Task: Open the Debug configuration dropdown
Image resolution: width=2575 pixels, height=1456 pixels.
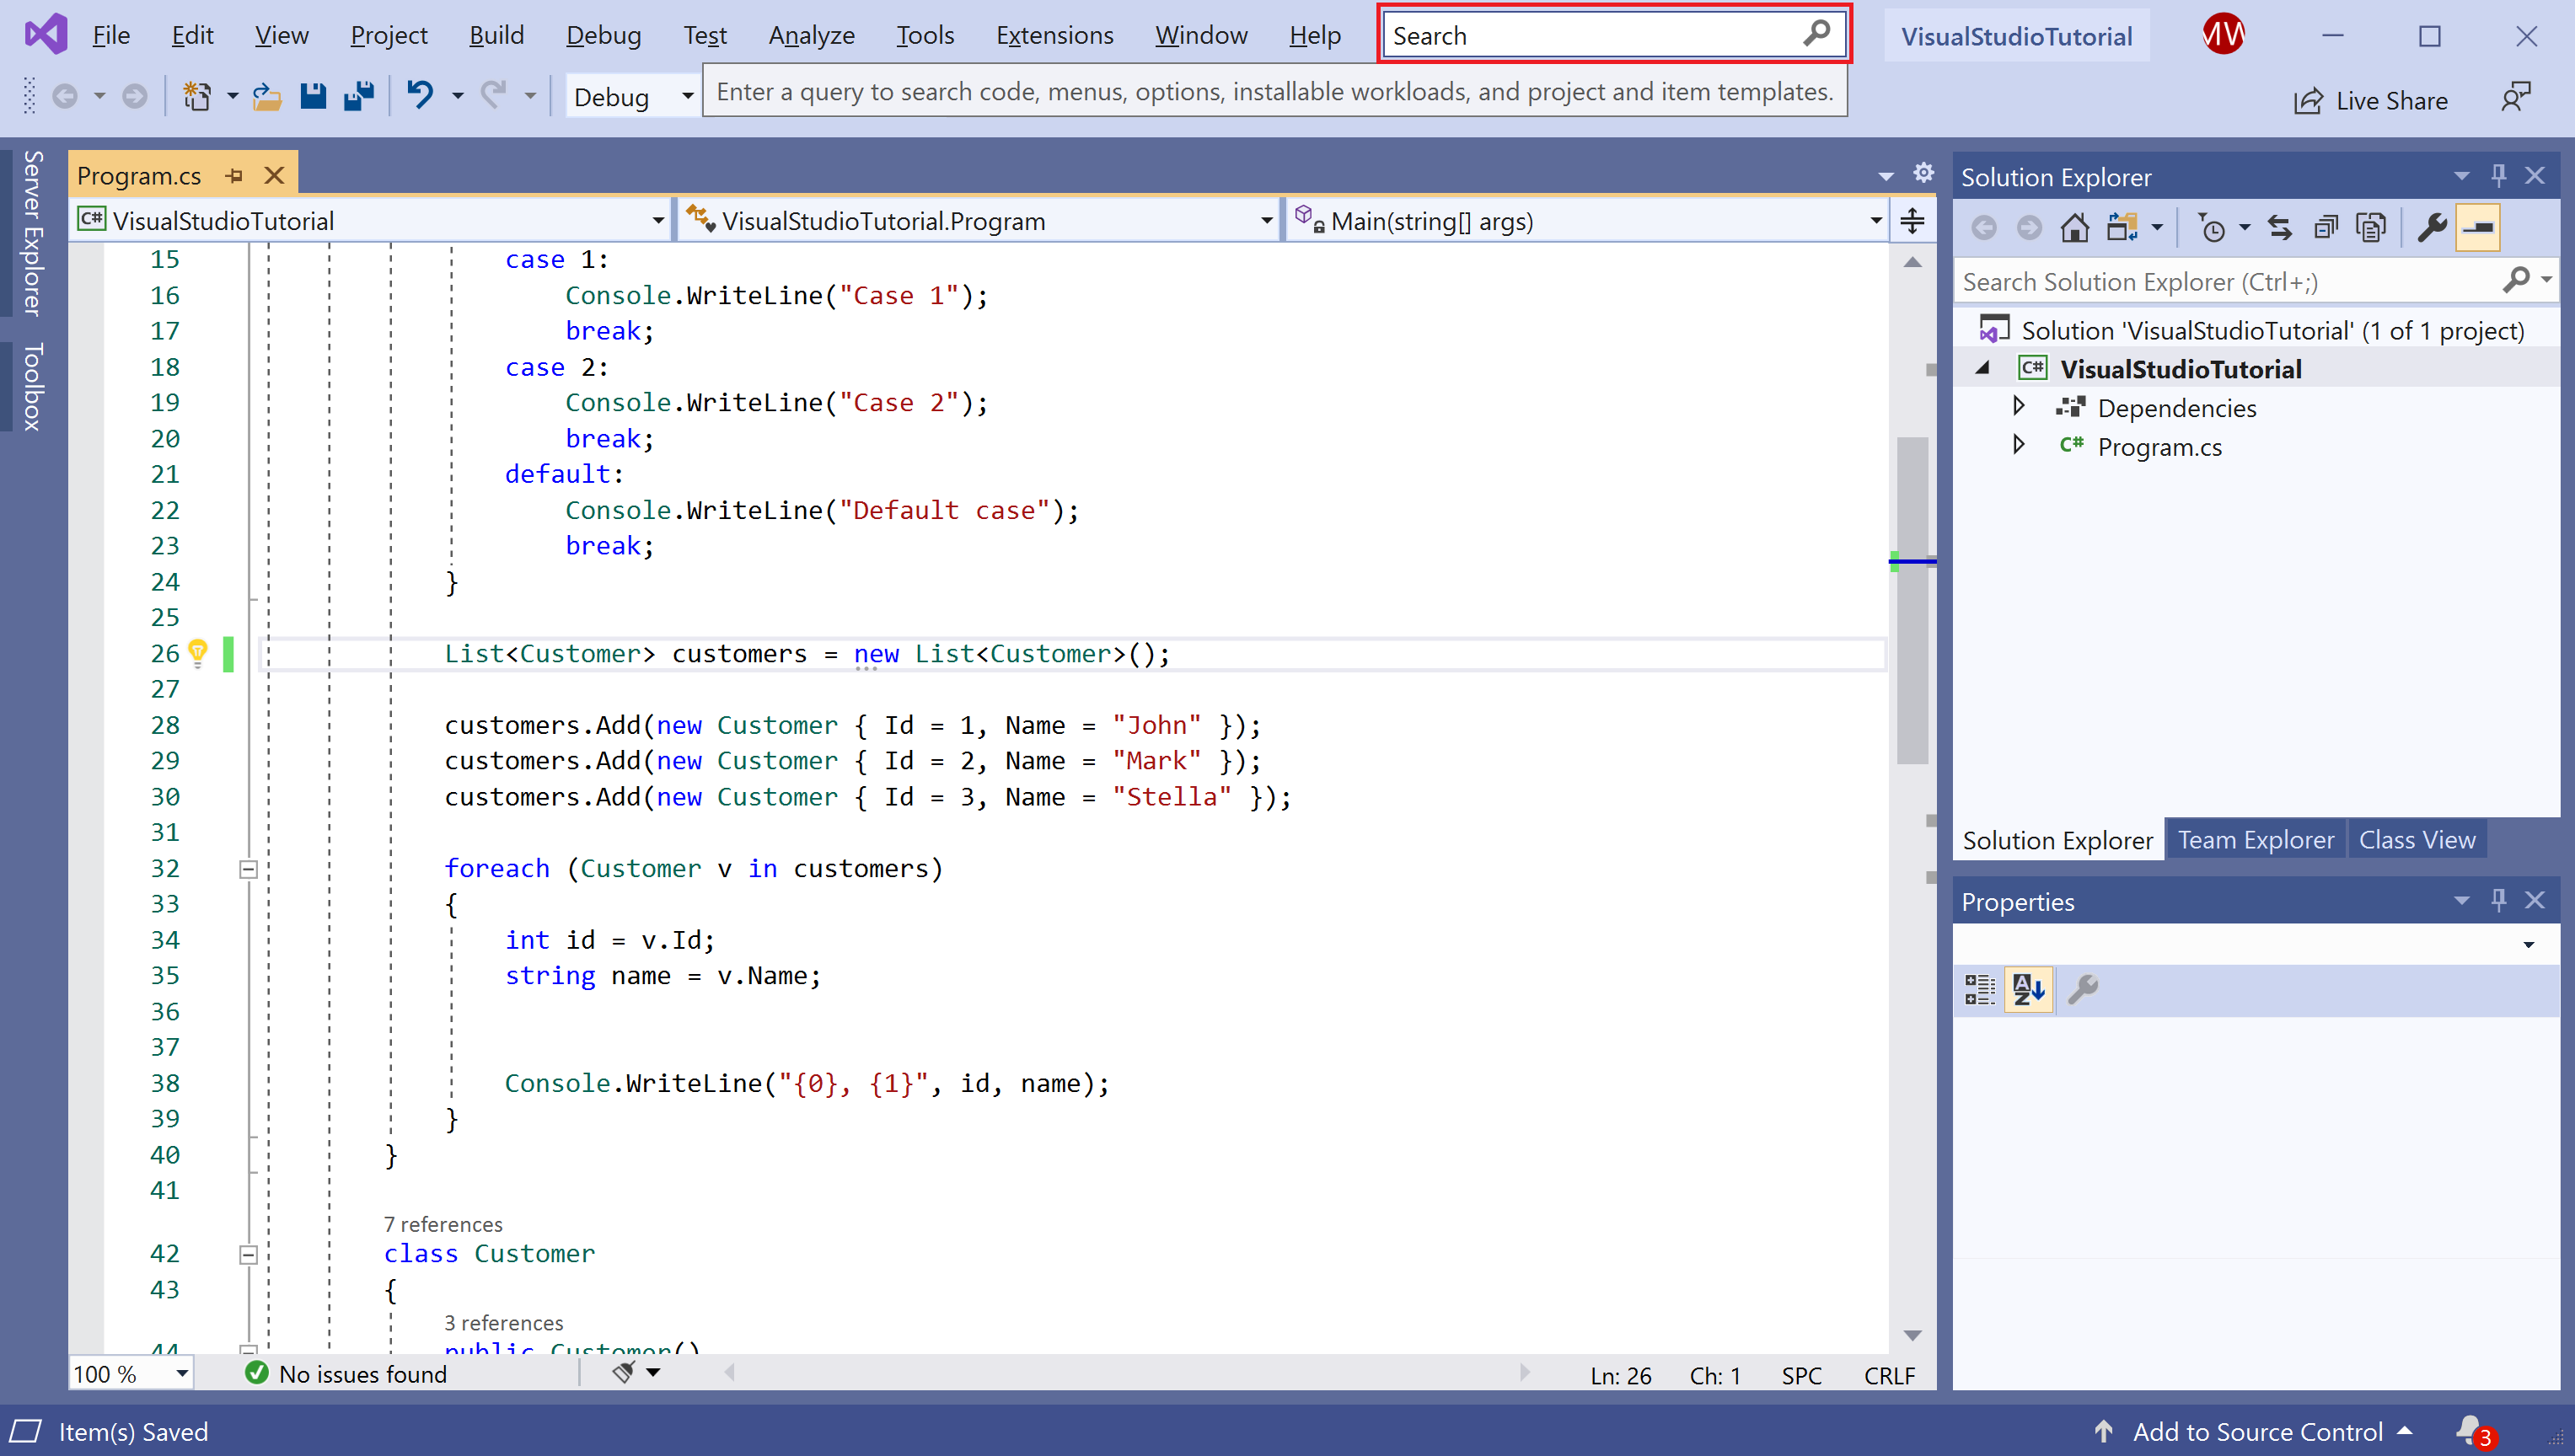Action: (687, 97)
